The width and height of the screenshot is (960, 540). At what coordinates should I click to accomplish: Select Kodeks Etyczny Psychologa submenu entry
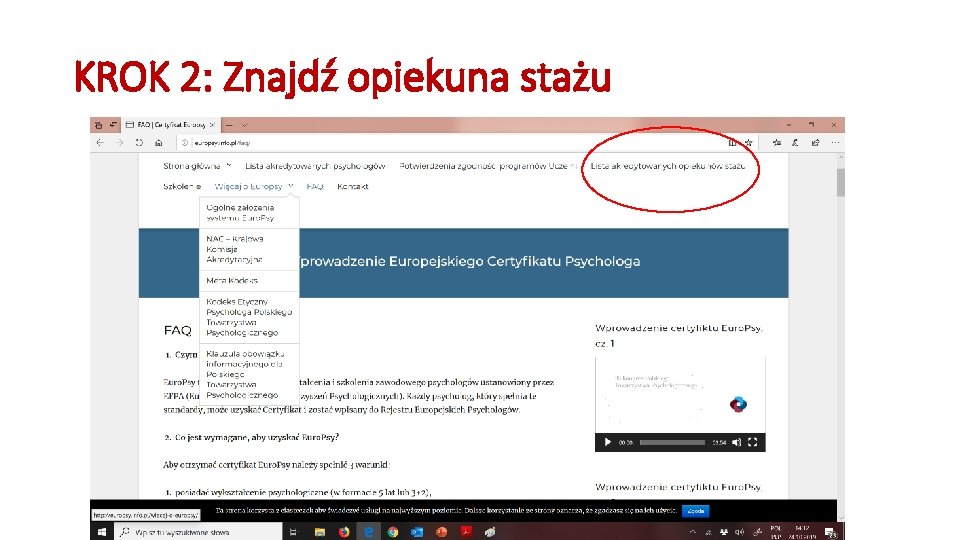pos(249,317)
